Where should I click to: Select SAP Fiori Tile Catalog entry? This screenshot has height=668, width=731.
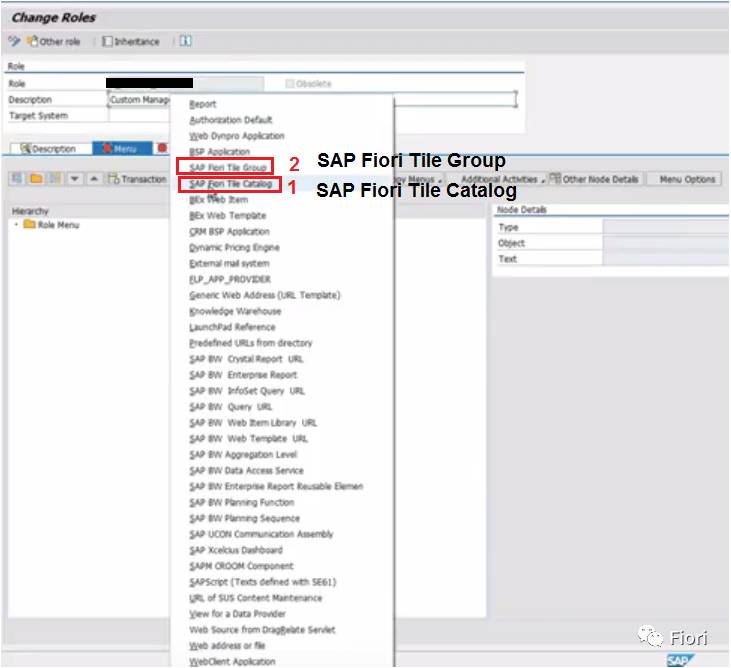point(230,184)
